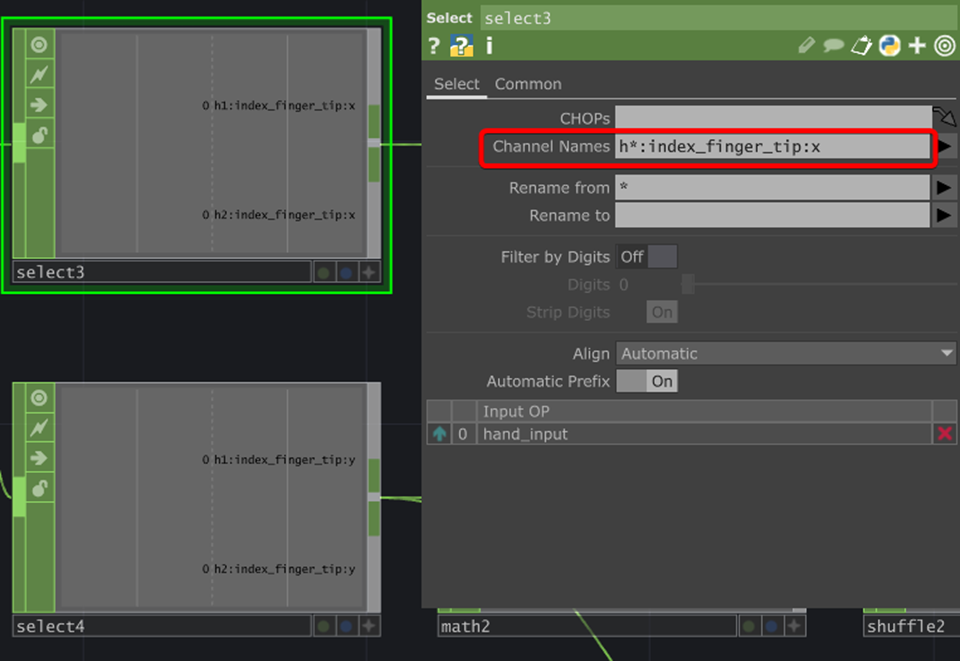This screenshot has width=960, height=661.
Task: Click the Digits slider track
Action: (688, 285)
